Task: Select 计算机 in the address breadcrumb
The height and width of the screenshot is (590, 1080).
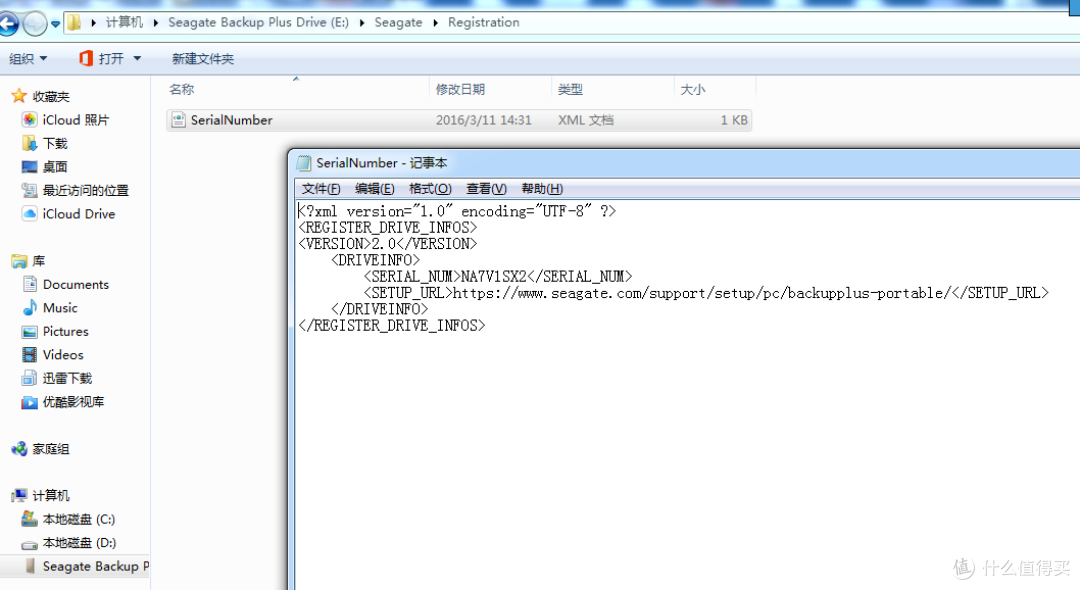Action: pos(124,22)
